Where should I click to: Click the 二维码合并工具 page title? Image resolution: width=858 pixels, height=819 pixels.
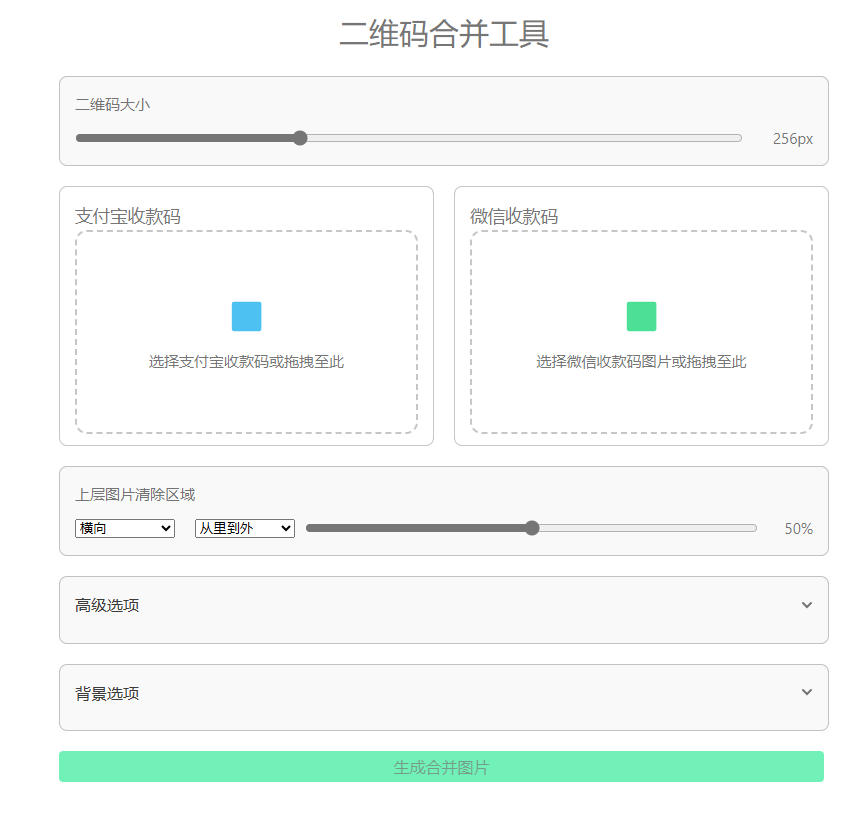pyautogui.click(x=444, y=34)
